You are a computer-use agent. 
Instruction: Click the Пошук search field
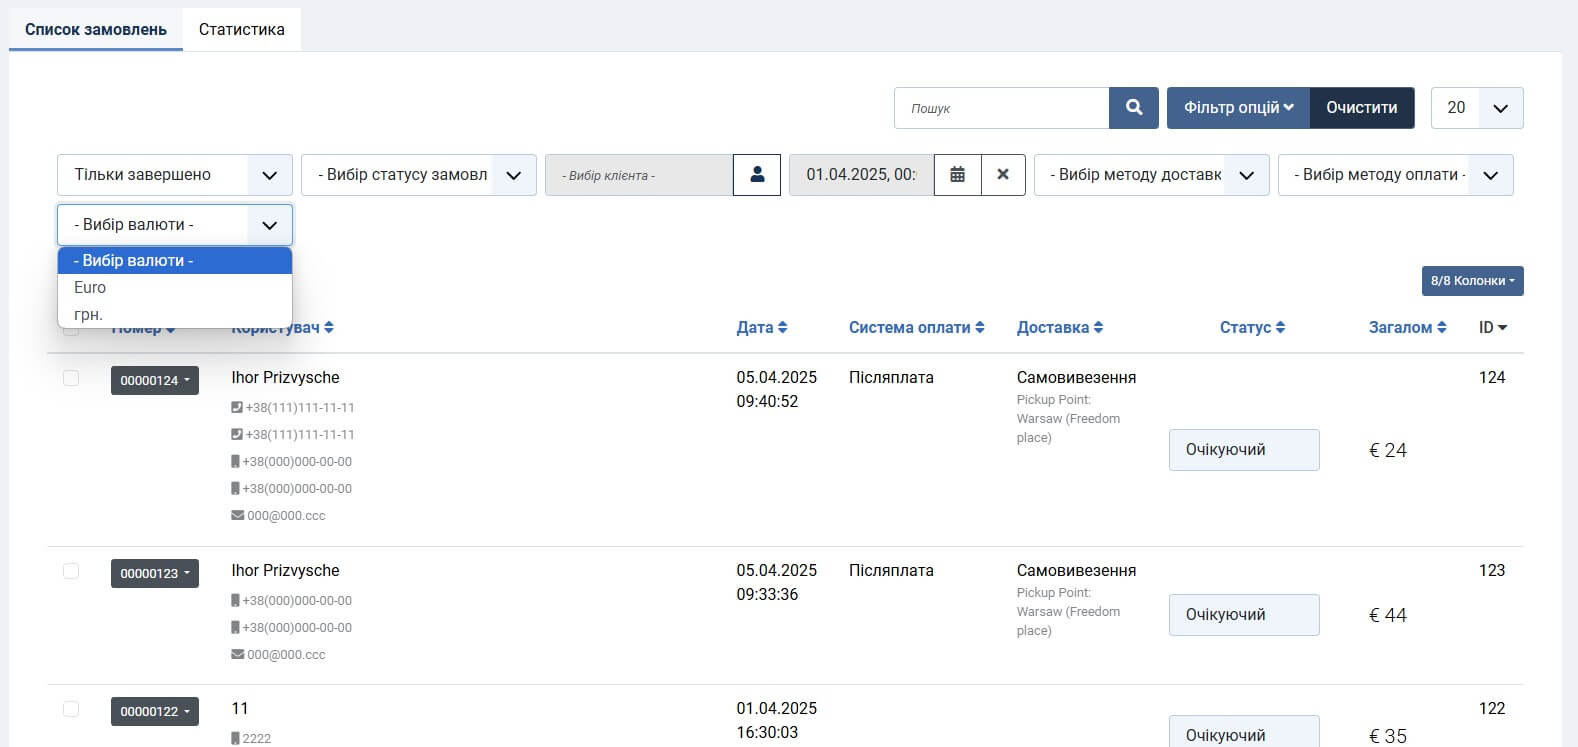click(x=1001, y=108)
